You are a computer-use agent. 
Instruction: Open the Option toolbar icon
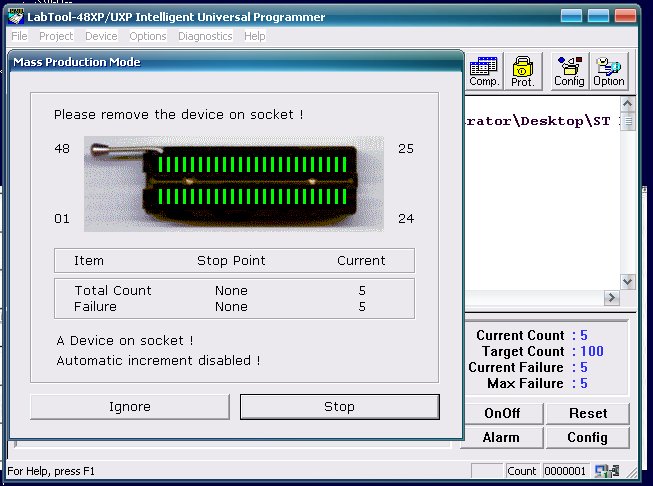609,71
